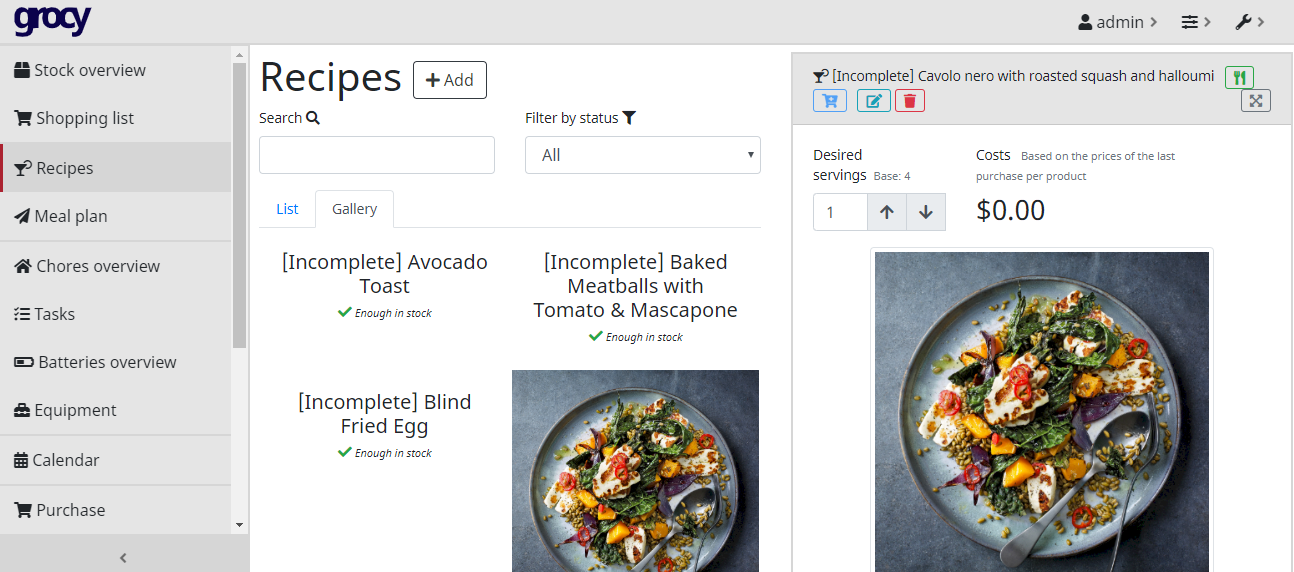Open the Avocado Toast recipe
The image size is (1294, 572).
385,274
